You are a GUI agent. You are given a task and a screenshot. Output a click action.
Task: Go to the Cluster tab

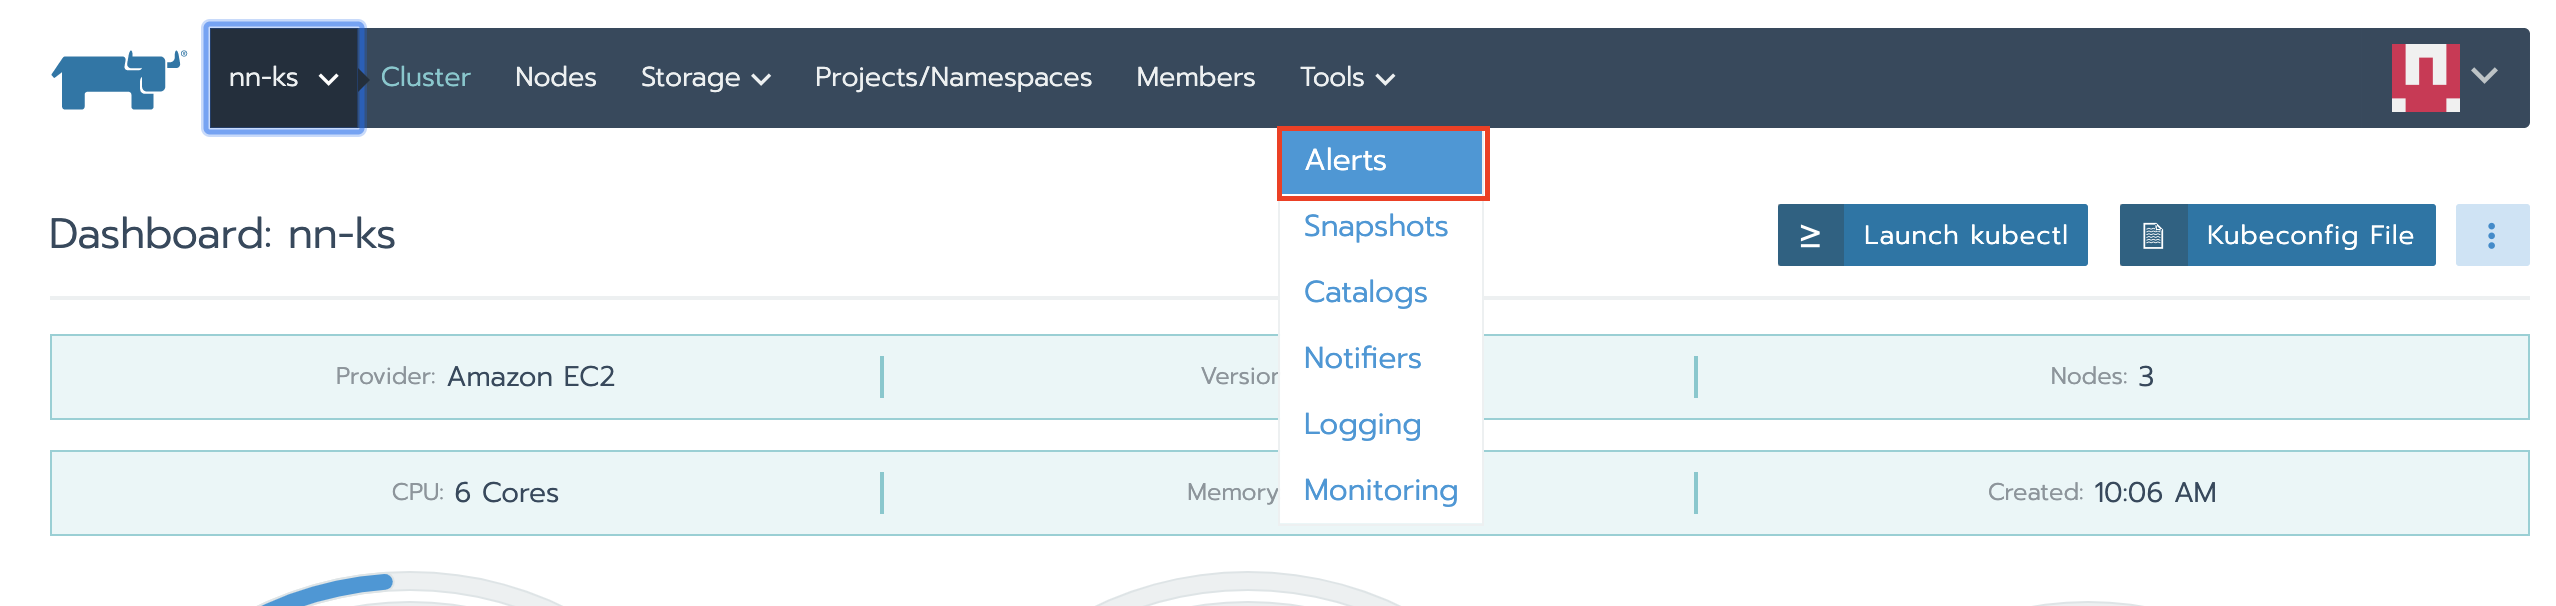coord(425,78)
